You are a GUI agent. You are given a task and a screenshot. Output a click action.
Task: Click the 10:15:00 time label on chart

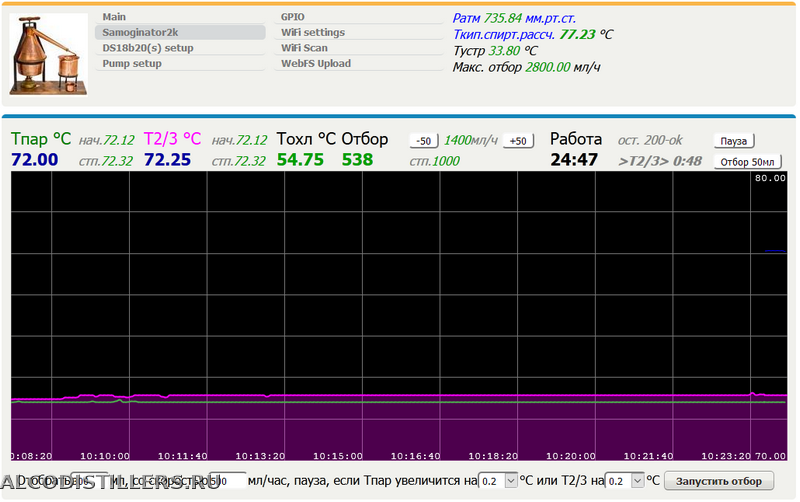[x=338, y=456]
